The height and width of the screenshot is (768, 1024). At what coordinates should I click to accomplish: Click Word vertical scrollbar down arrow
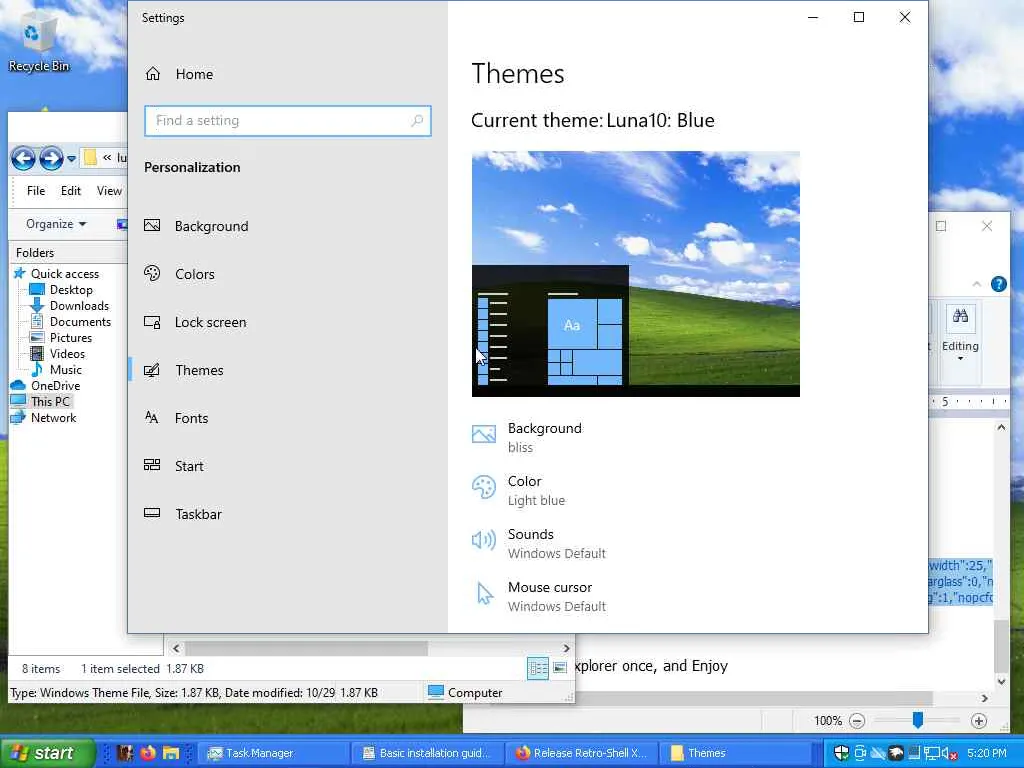1001,682
